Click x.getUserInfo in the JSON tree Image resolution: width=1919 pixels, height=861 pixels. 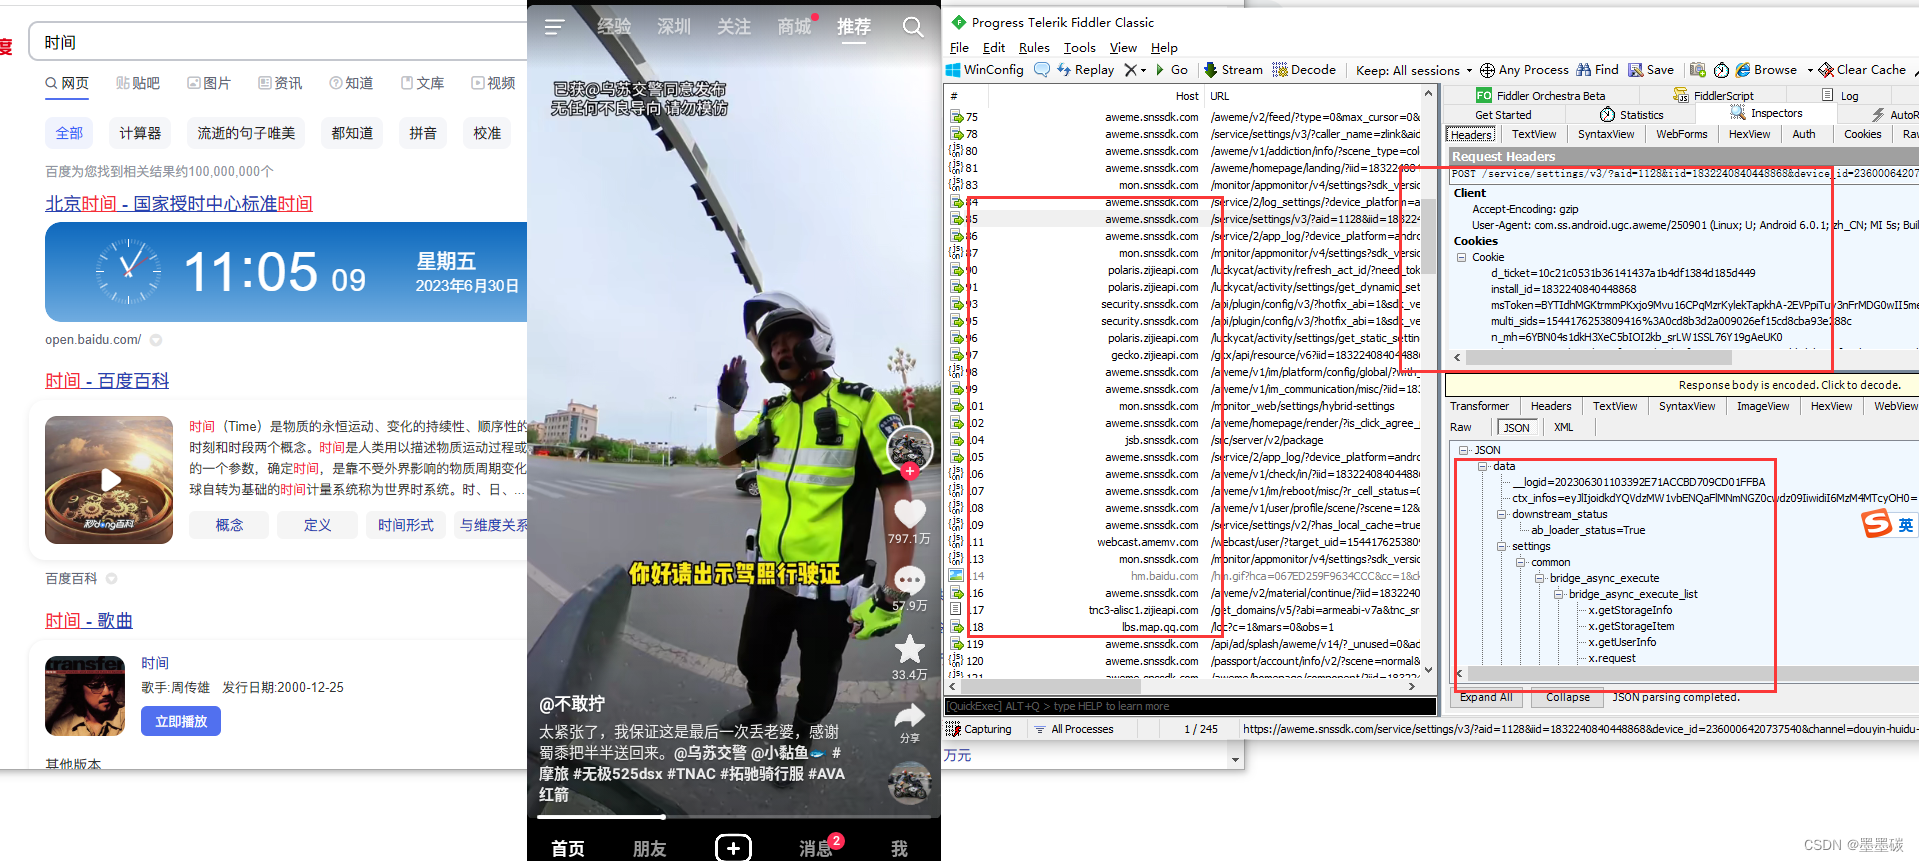pyautogui.click(x=1622, y=642)
